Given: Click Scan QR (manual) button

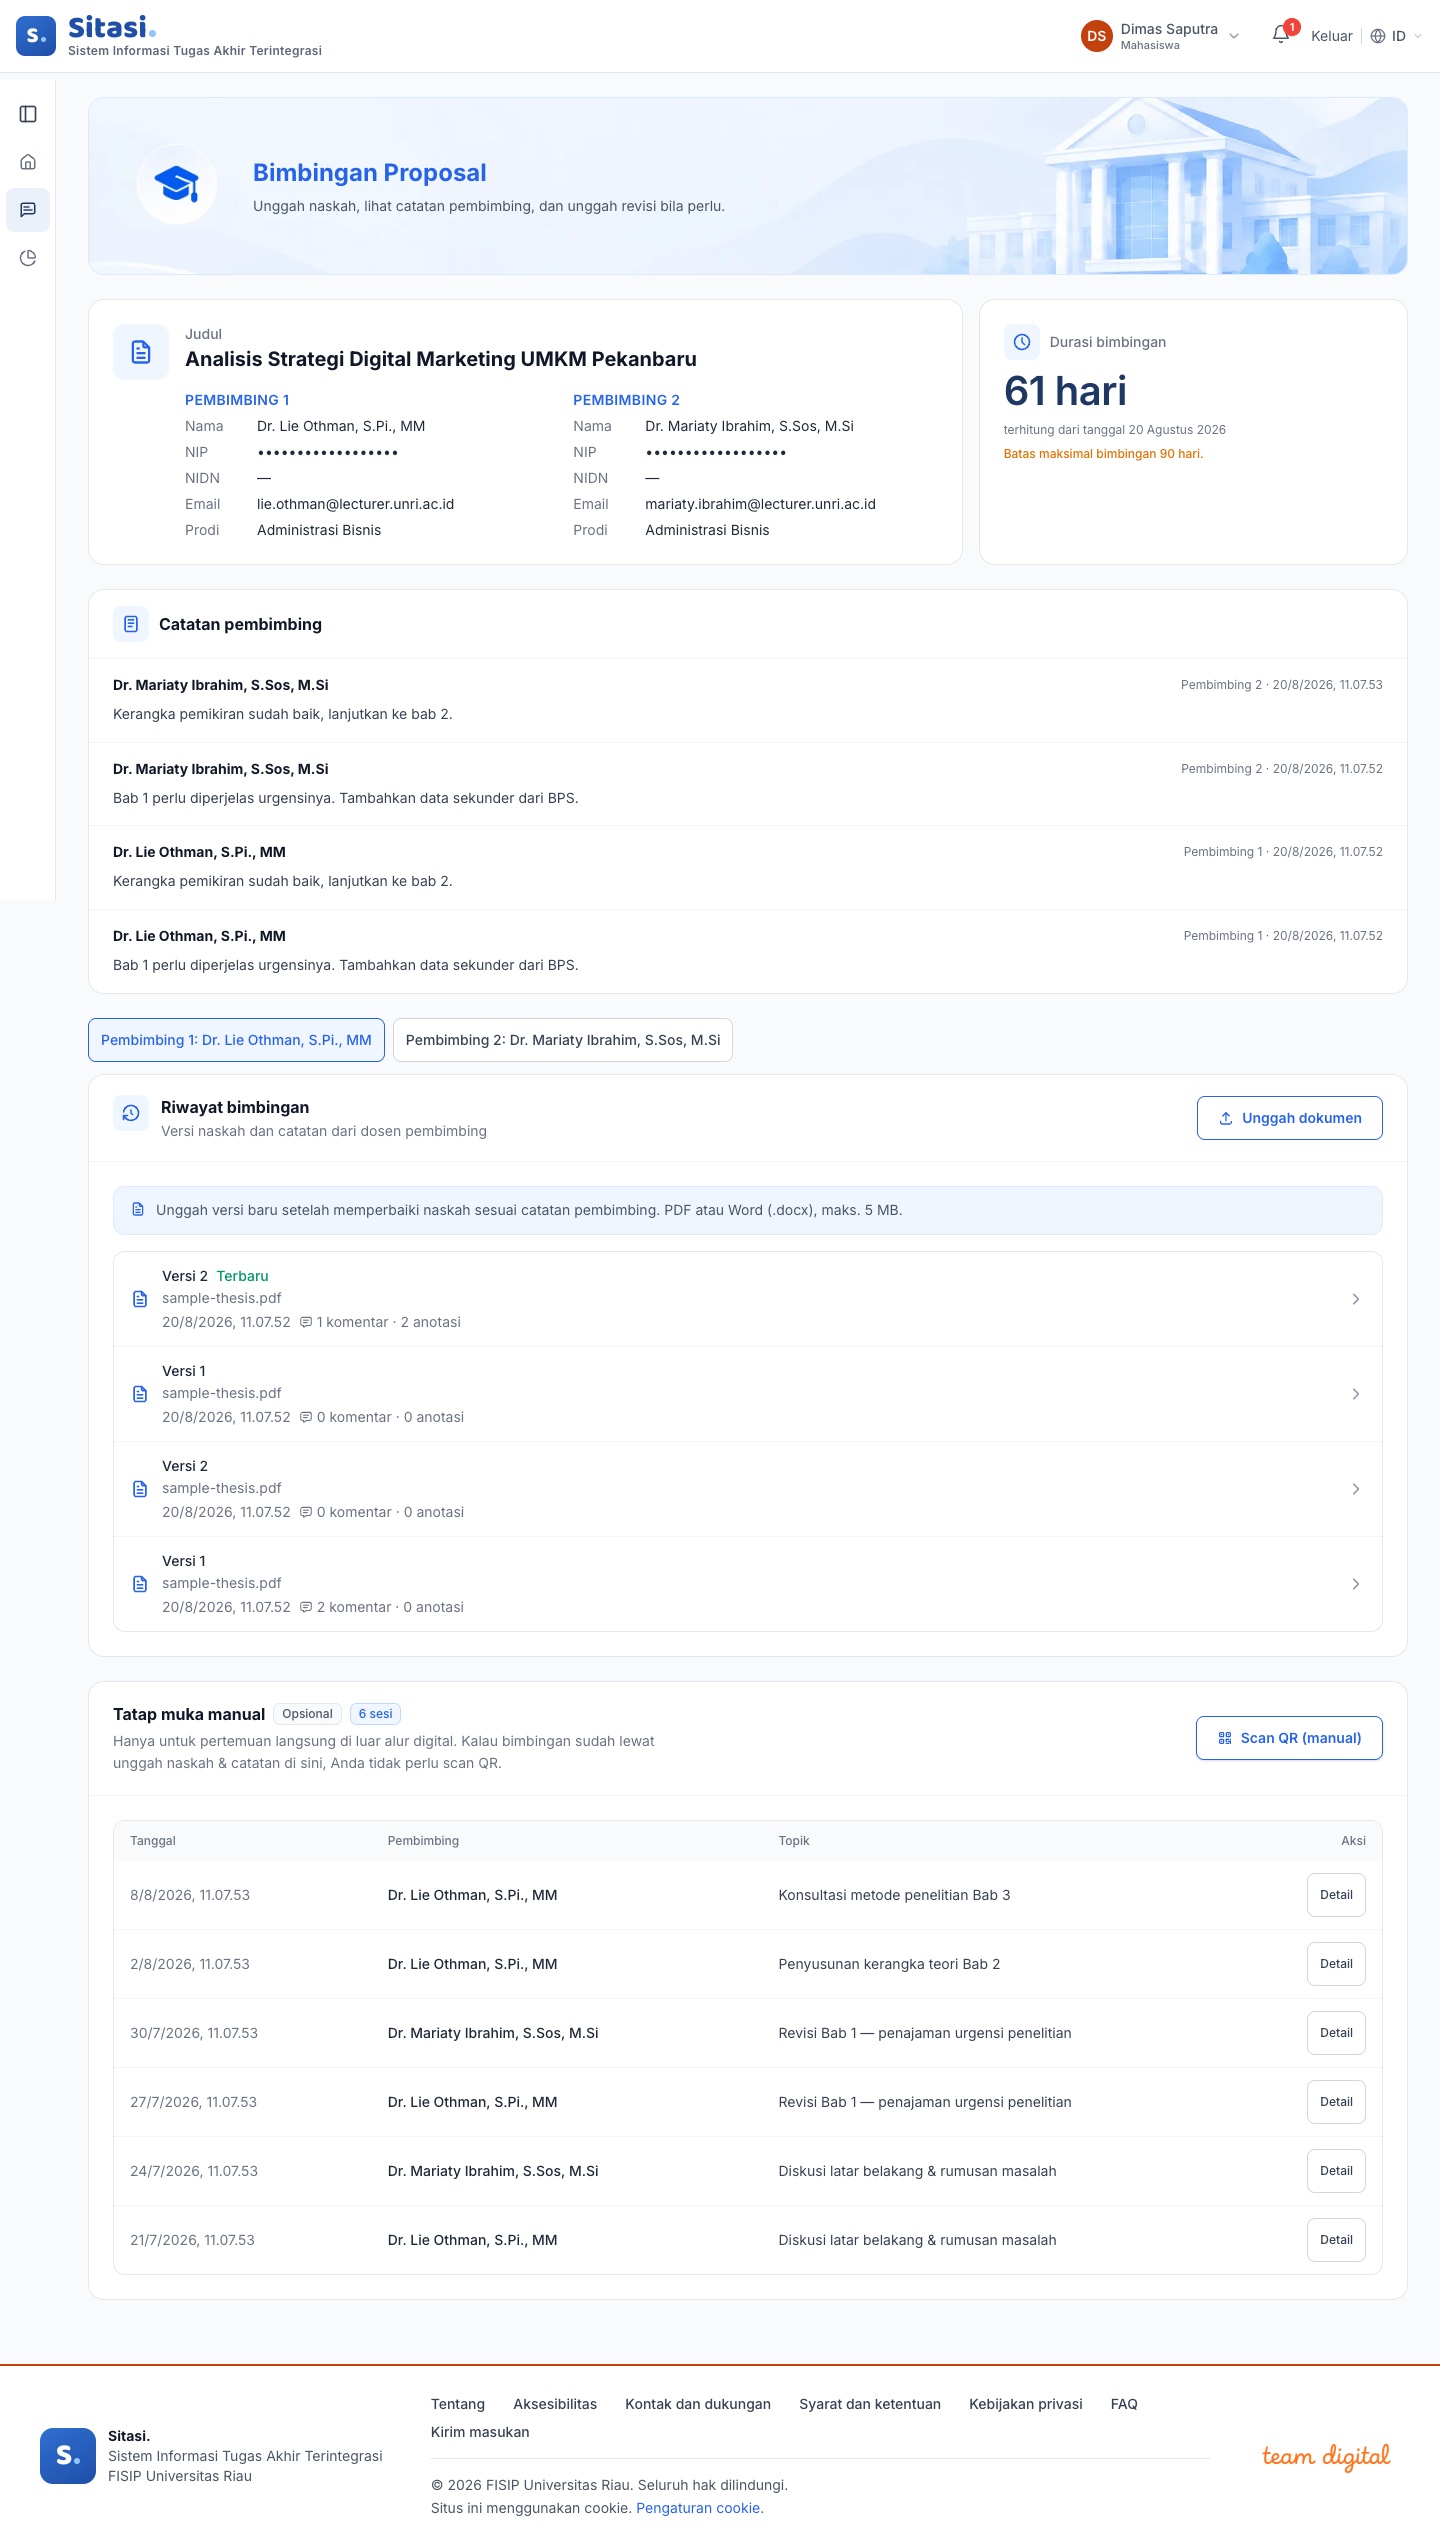Looking at the screenshot, I should click(1289, 1738).
